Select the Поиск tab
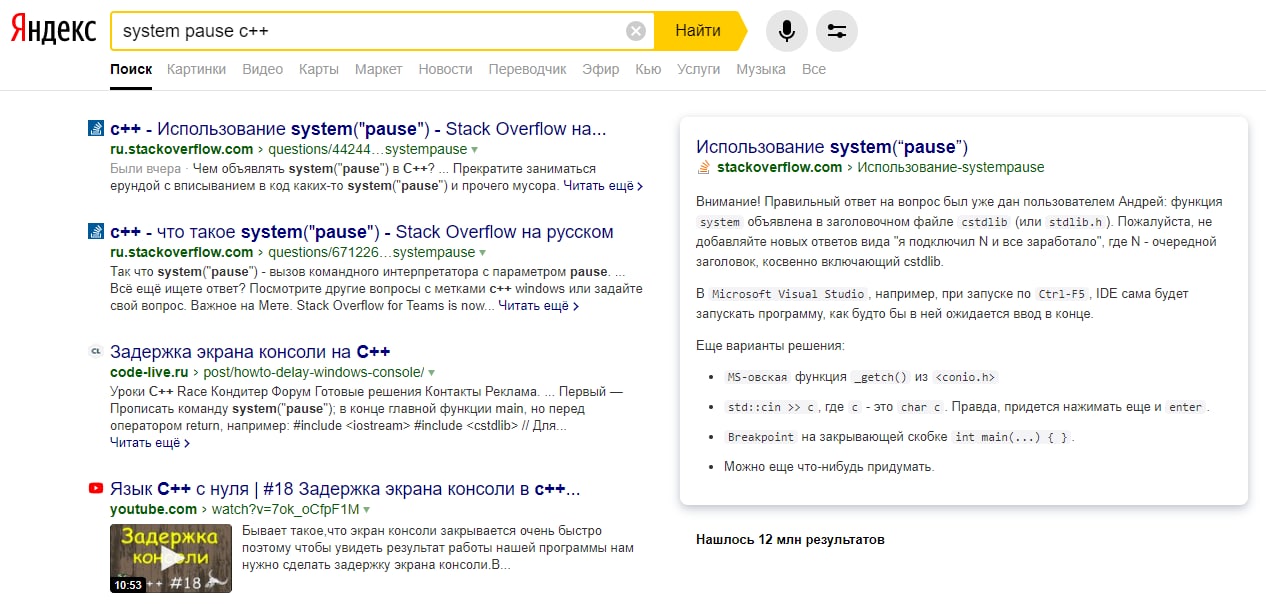Viewport: 1266px width, 608px height. pos(131,69)
